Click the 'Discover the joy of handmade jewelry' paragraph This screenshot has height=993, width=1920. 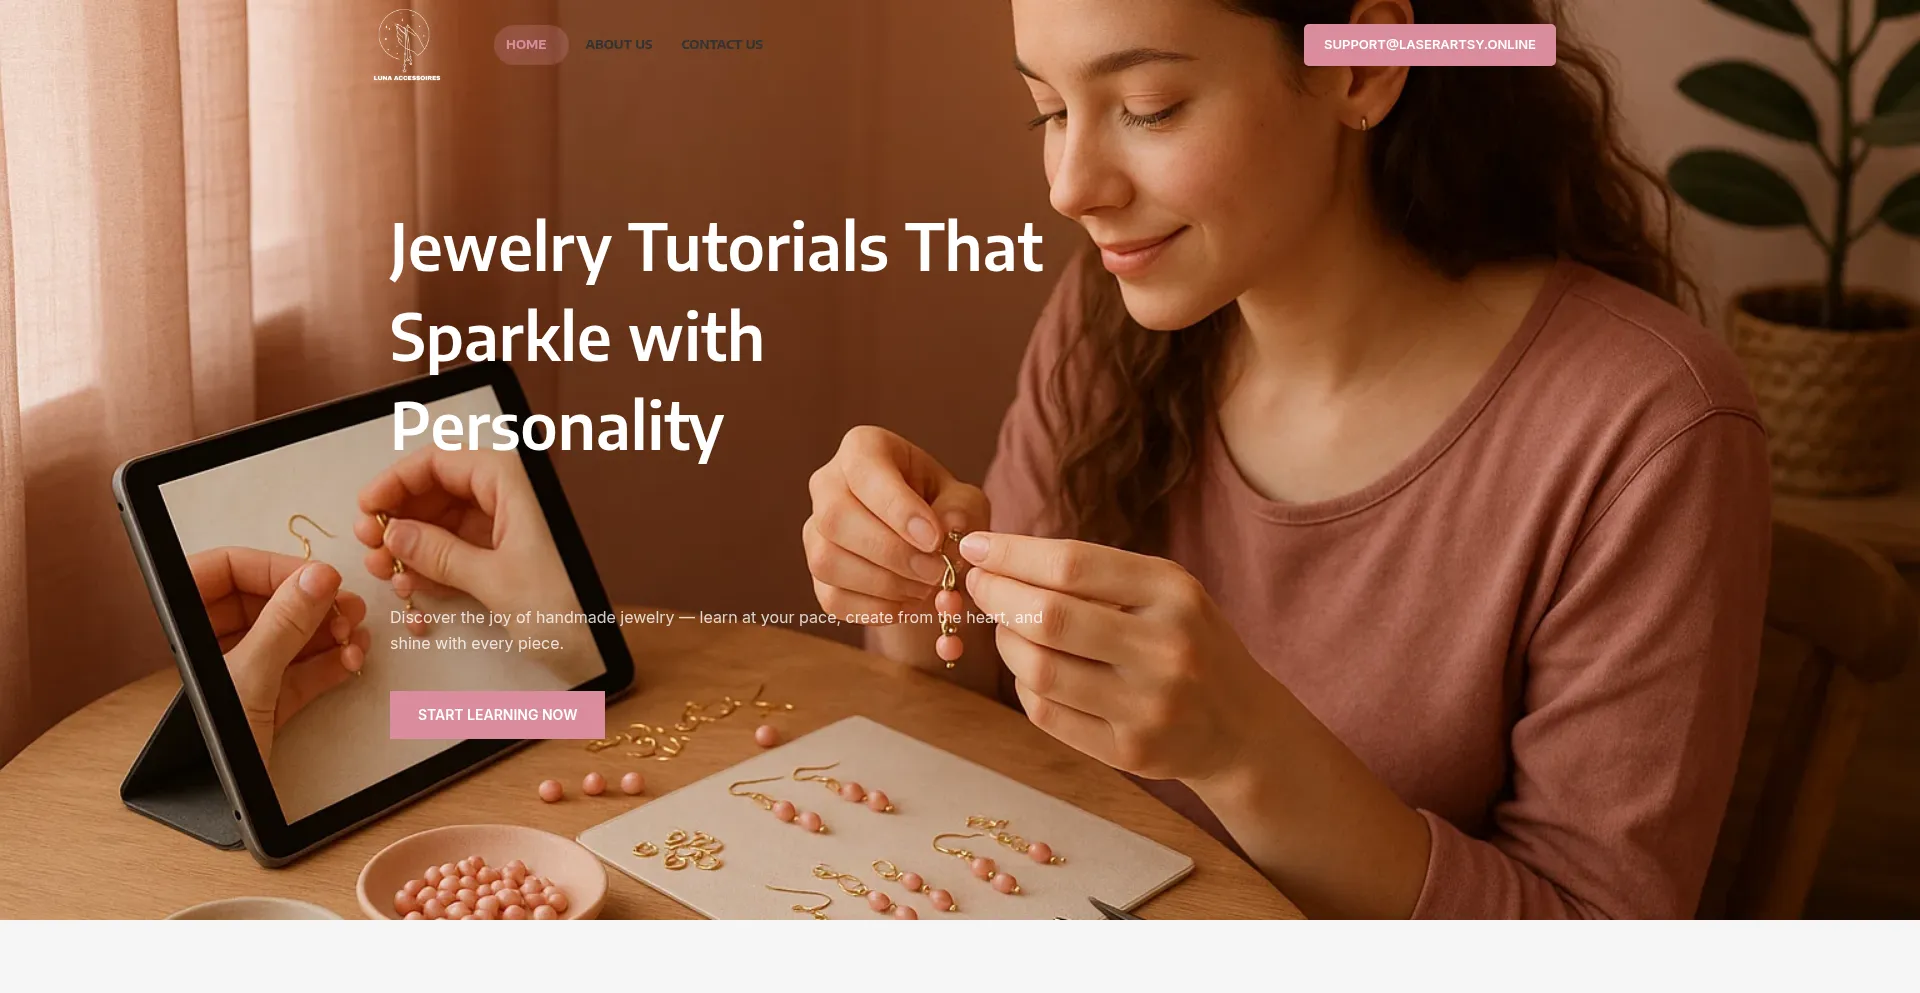tap(716, 630)
